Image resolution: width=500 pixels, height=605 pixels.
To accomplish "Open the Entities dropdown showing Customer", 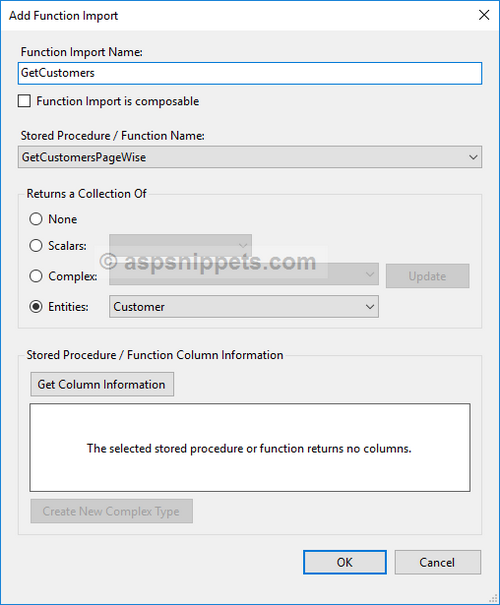I will point(244,307).
